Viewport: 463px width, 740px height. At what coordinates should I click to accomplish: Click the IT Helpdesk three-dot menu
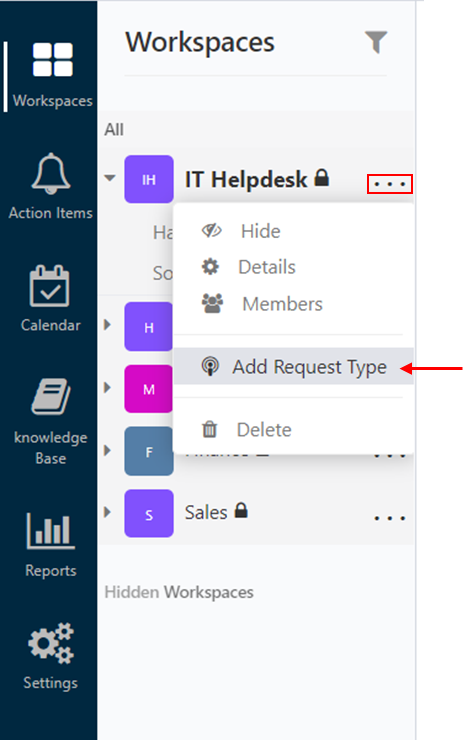(x=389, y=184)
